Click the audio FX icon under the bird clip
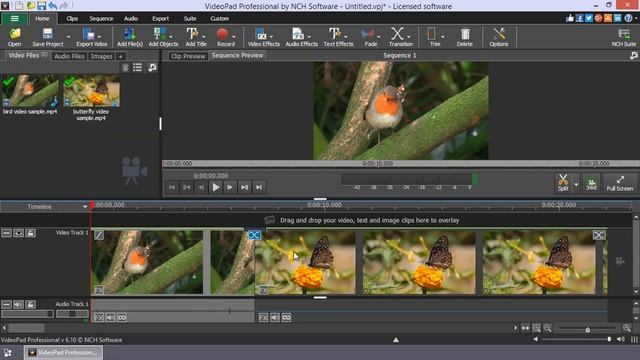Screen dimensions: 640x360 click(x=99, y=317)
